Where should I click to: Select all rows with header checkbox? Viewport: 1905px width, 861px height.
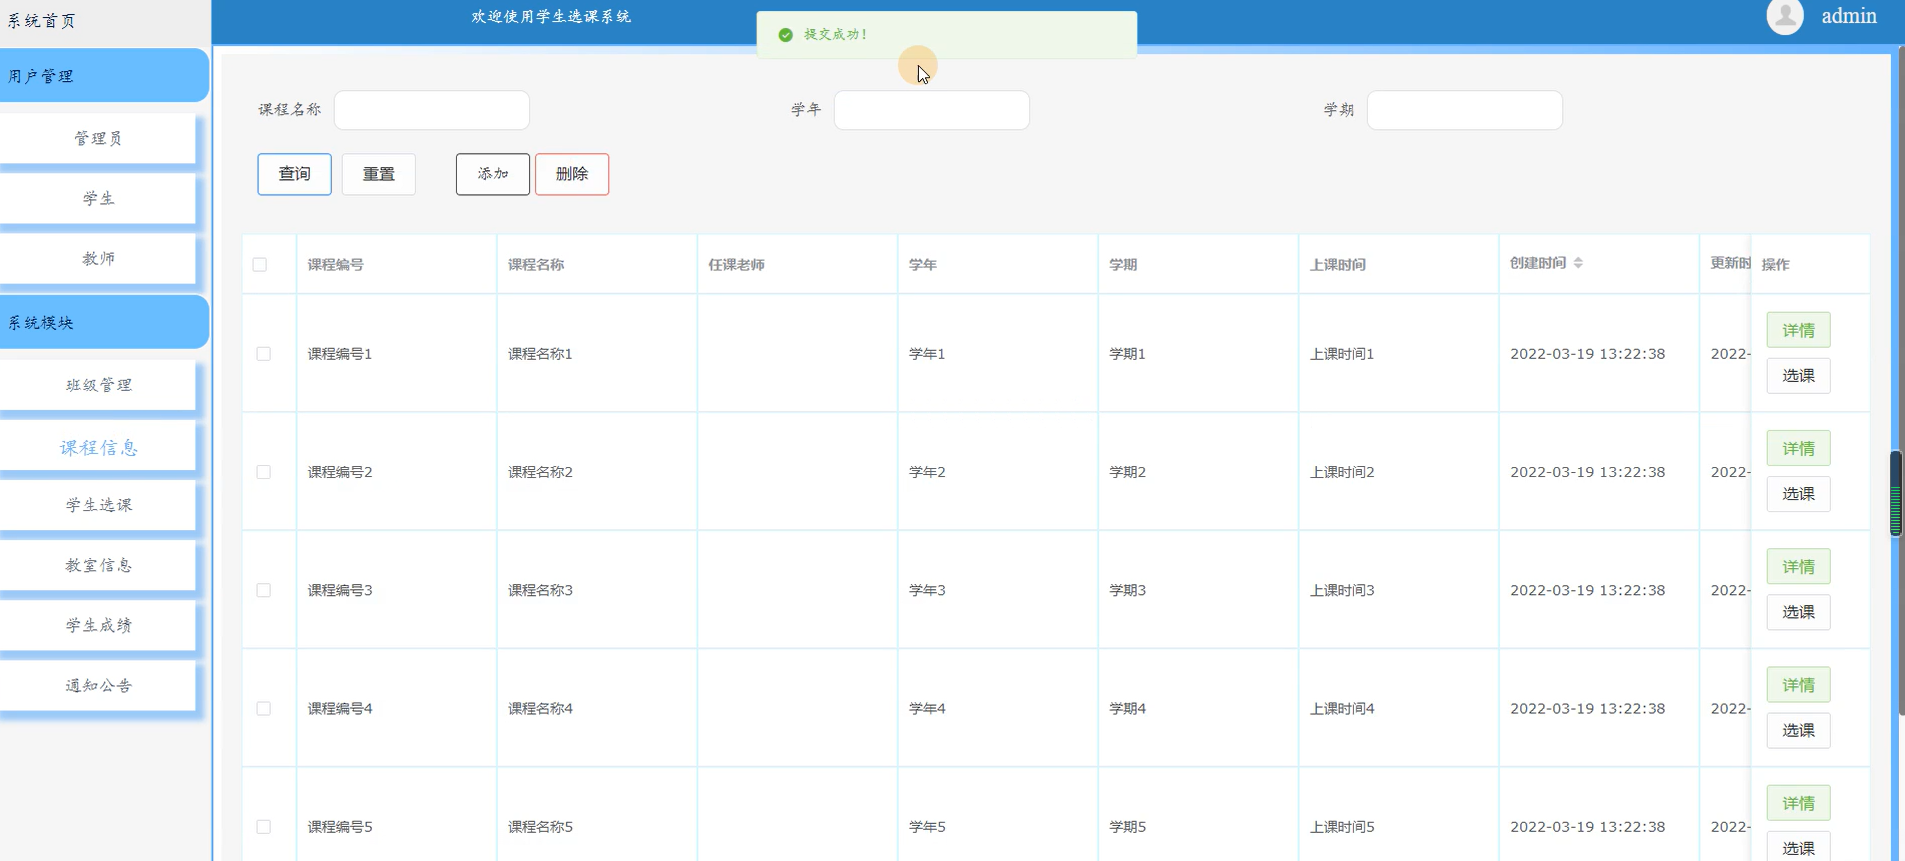pyautogui.click(x=260, y=265)
